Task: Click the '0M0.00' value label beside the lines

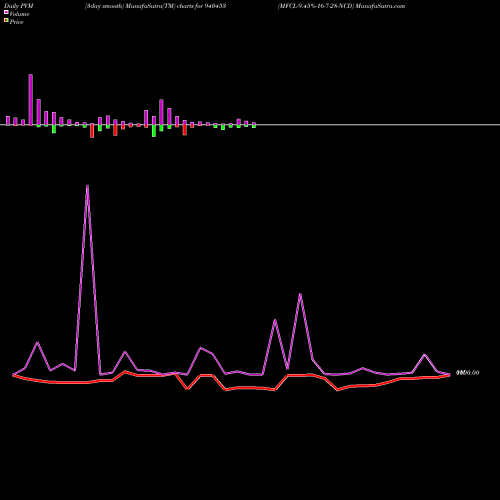Action: tap(468, 373)
